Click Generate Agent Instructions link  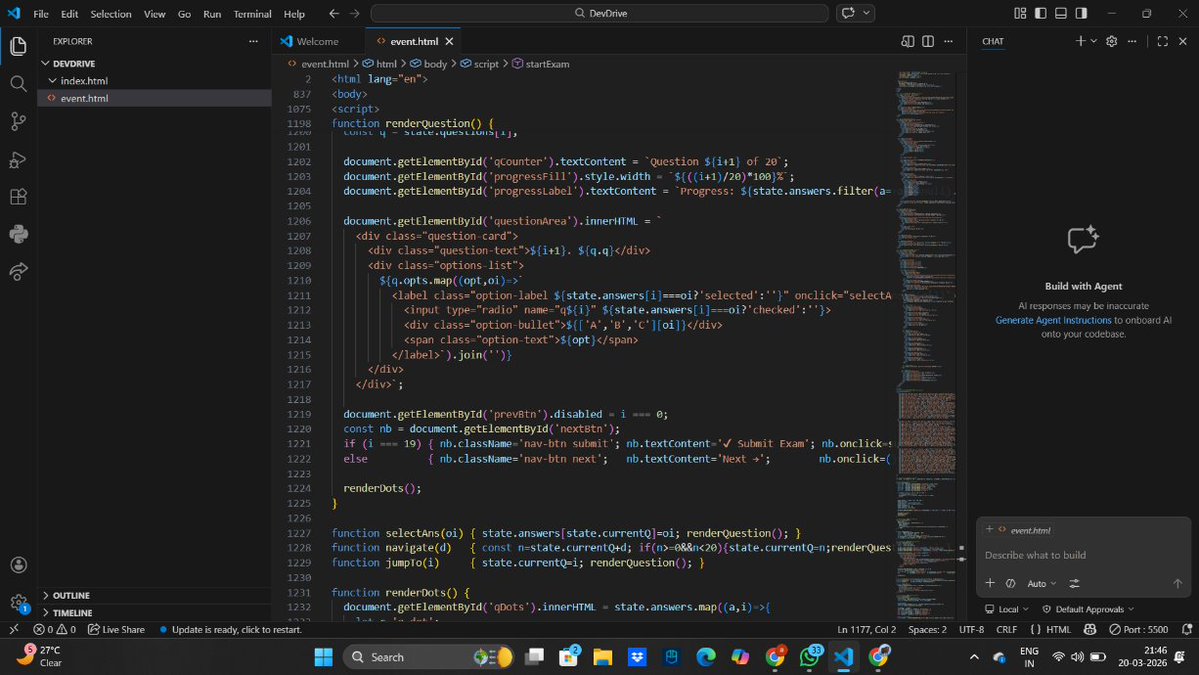1053,320
